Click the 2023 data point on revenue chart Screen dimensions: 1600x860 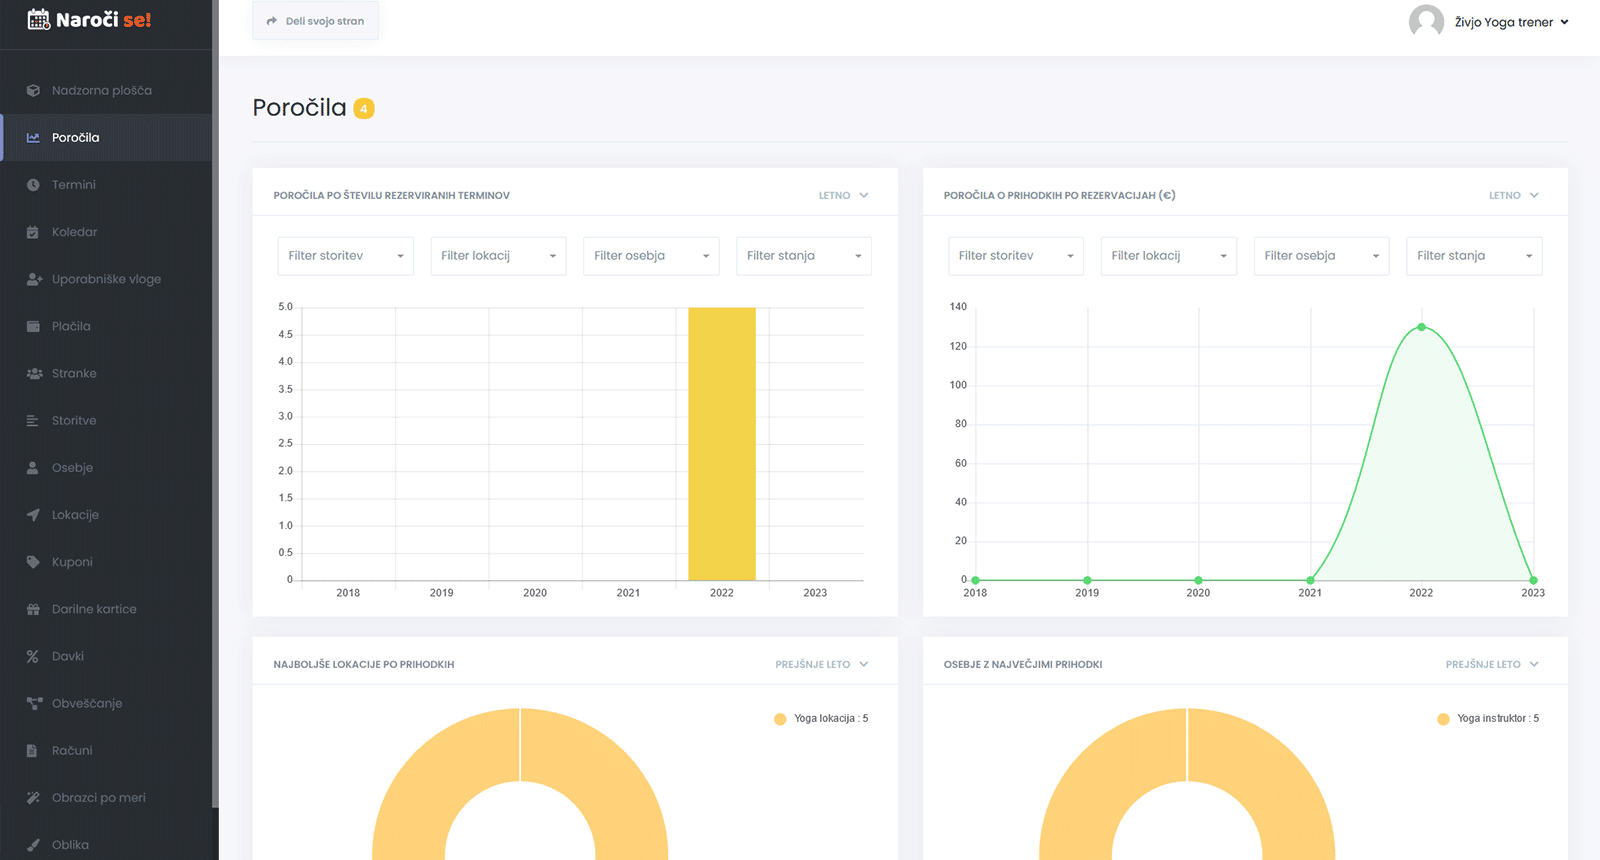coord(1533,580)
